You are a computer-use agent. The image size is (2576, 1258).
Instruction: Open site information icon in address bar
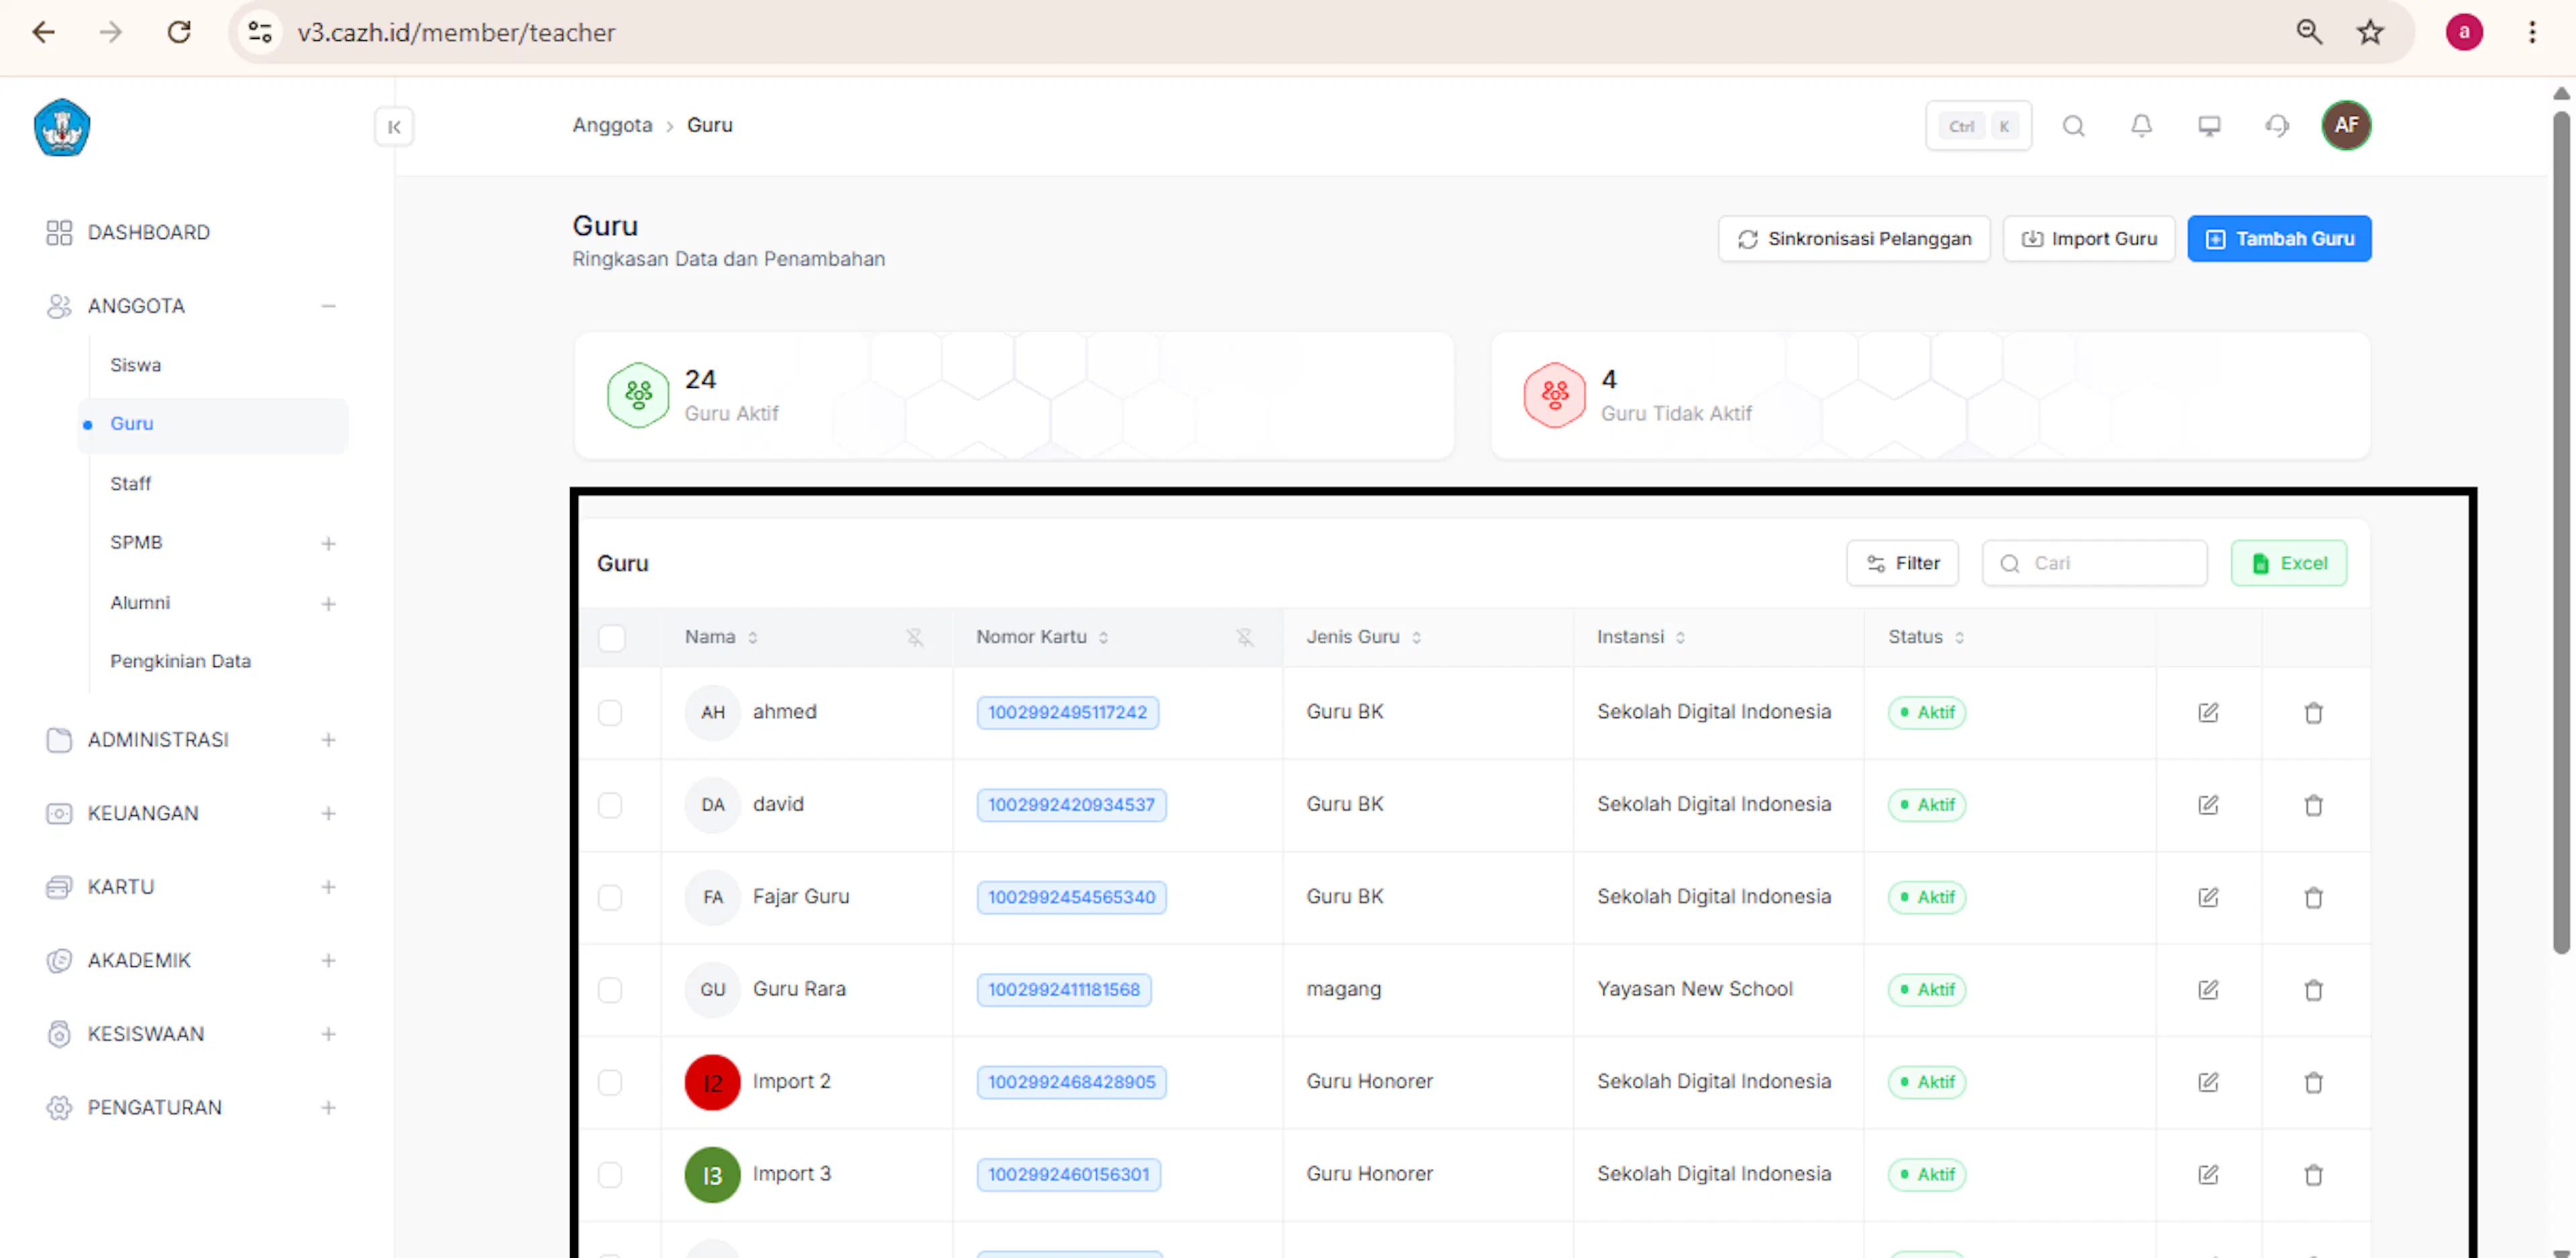point(260,32)
